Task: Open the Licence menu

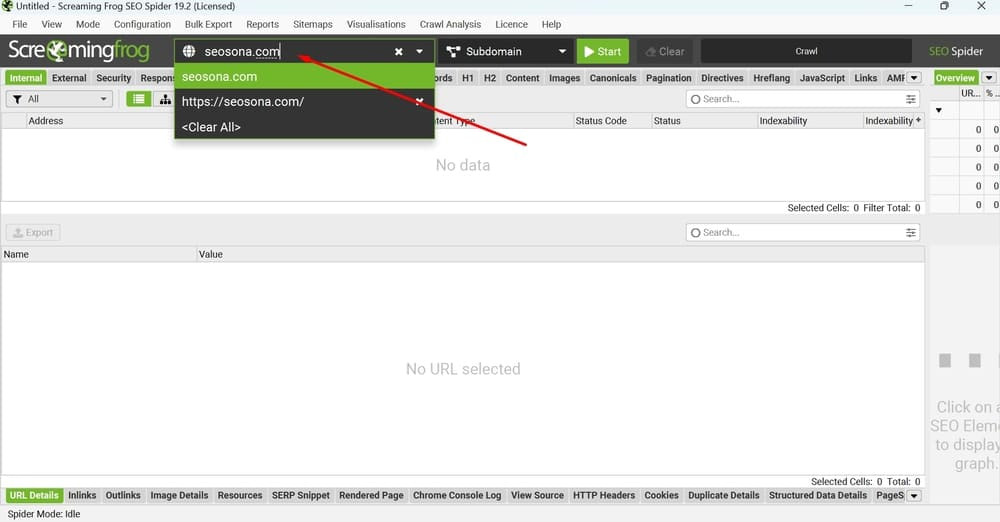Action: click(511, 24)
